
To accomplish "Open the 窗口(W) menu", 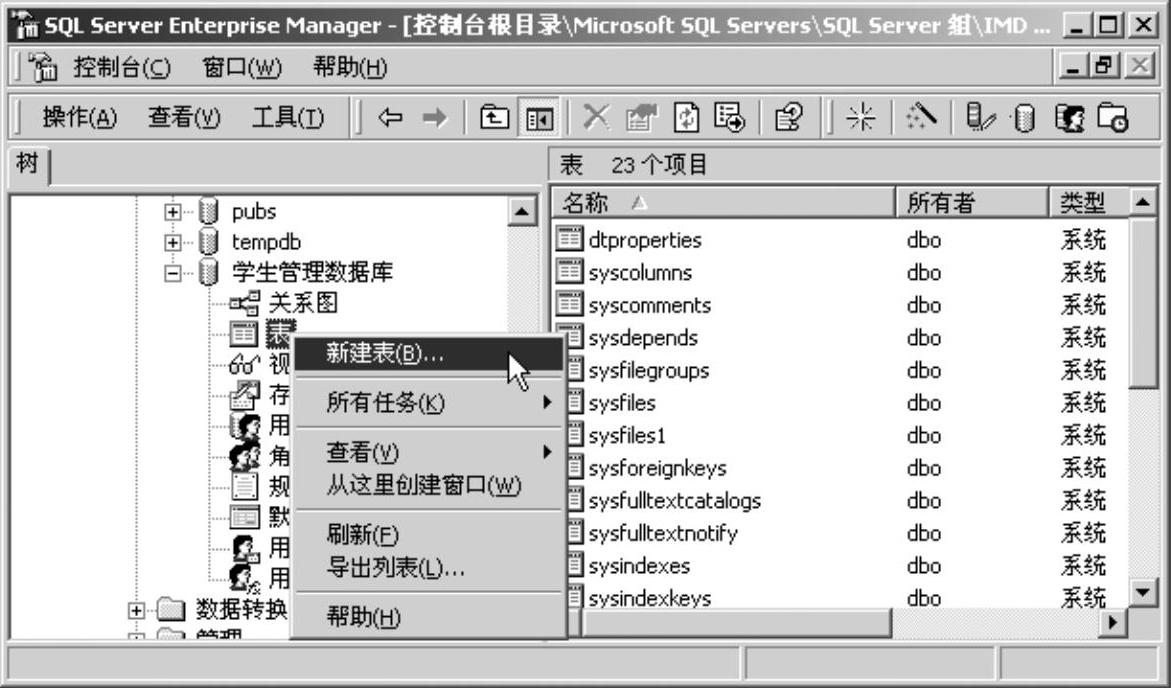I will click(242, 68).
